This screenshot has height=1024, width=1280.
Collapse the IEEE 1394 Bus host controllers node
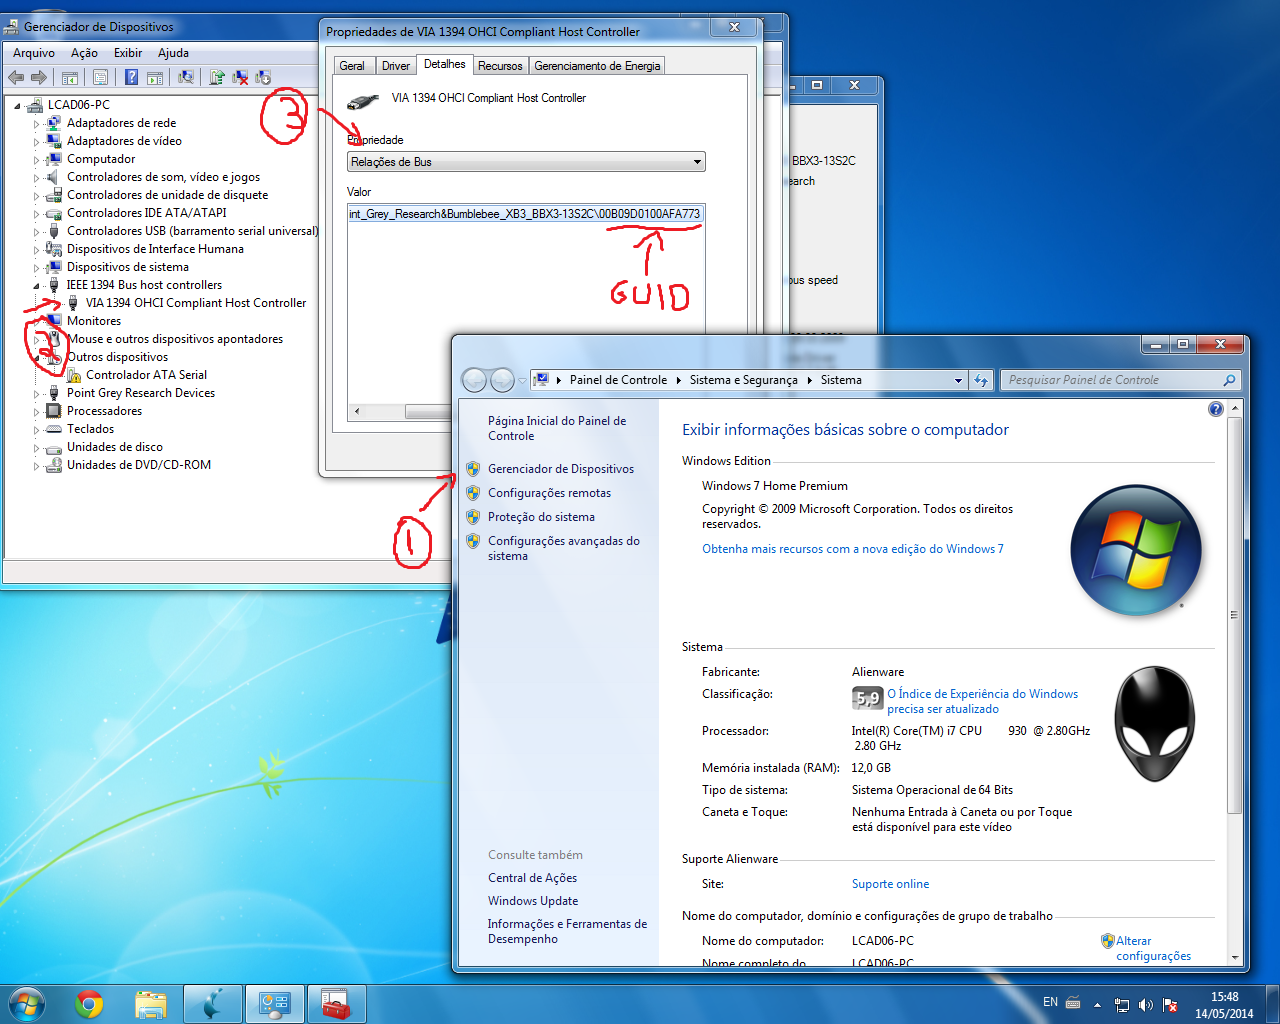[37, 286]
